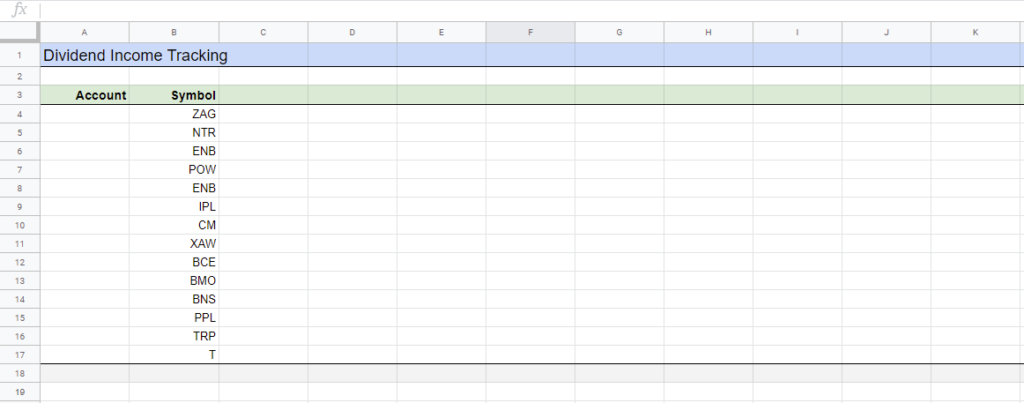The image size is (1024, 403).
Task: Select row 10 header
Action: pos(20,225)
